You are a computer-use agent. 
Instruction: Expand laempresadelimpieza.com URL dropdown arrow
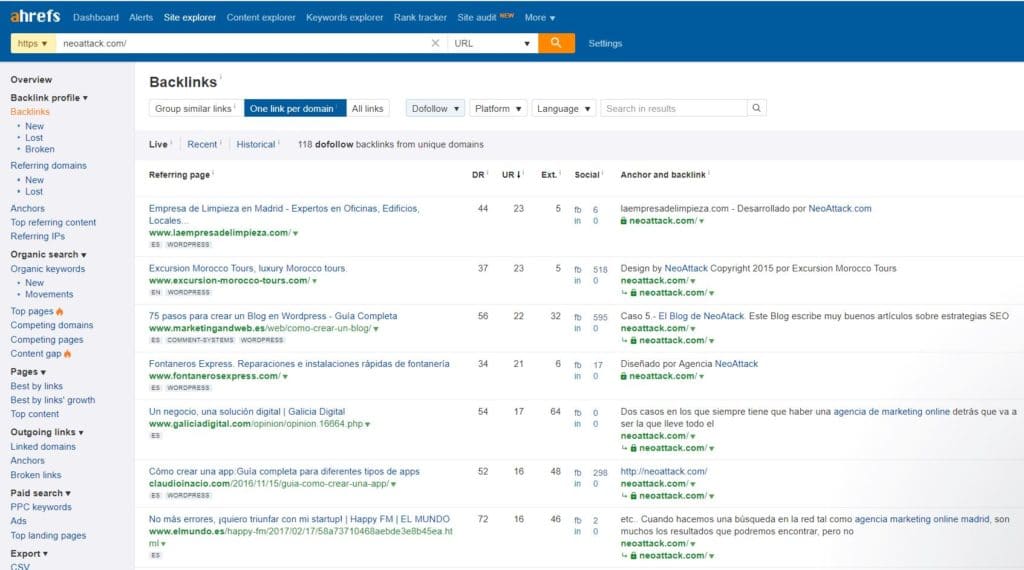point(295,233)
